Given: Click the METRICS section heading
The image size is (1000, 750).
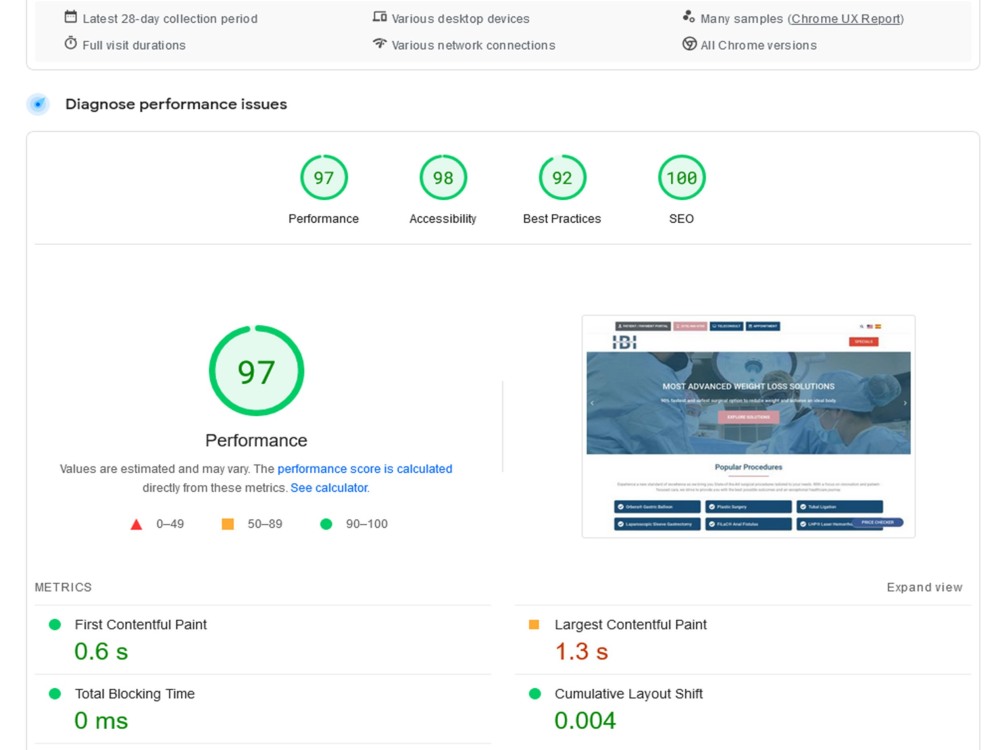Looking at the screenshot, I should click(x=63, y=587).
